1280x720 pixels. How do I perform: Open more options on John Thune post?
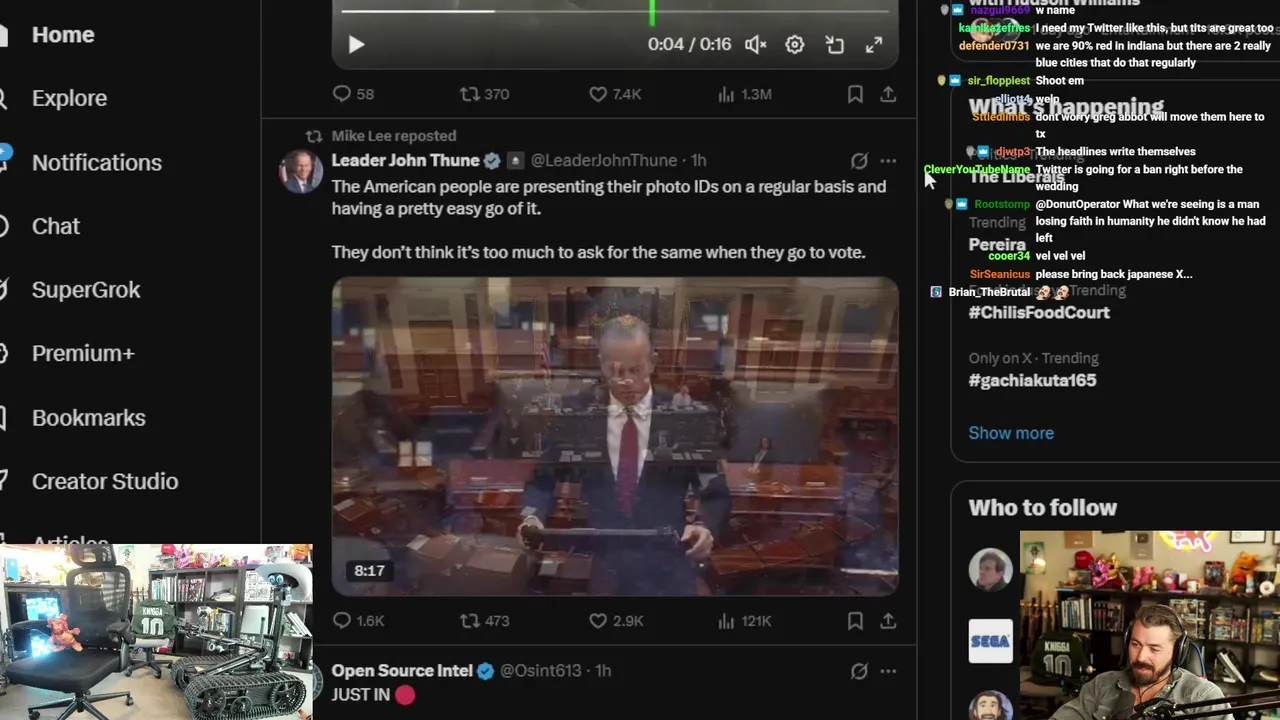tap(888, 160)
